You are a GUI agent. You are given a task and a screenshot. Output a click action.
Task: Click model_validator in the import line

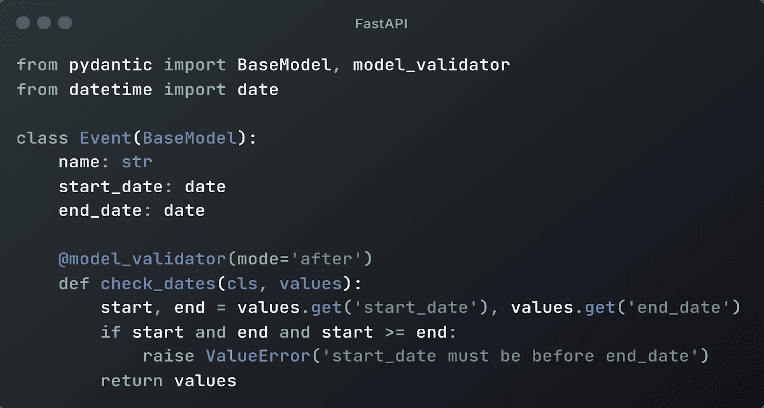click(x=432, y=65)
